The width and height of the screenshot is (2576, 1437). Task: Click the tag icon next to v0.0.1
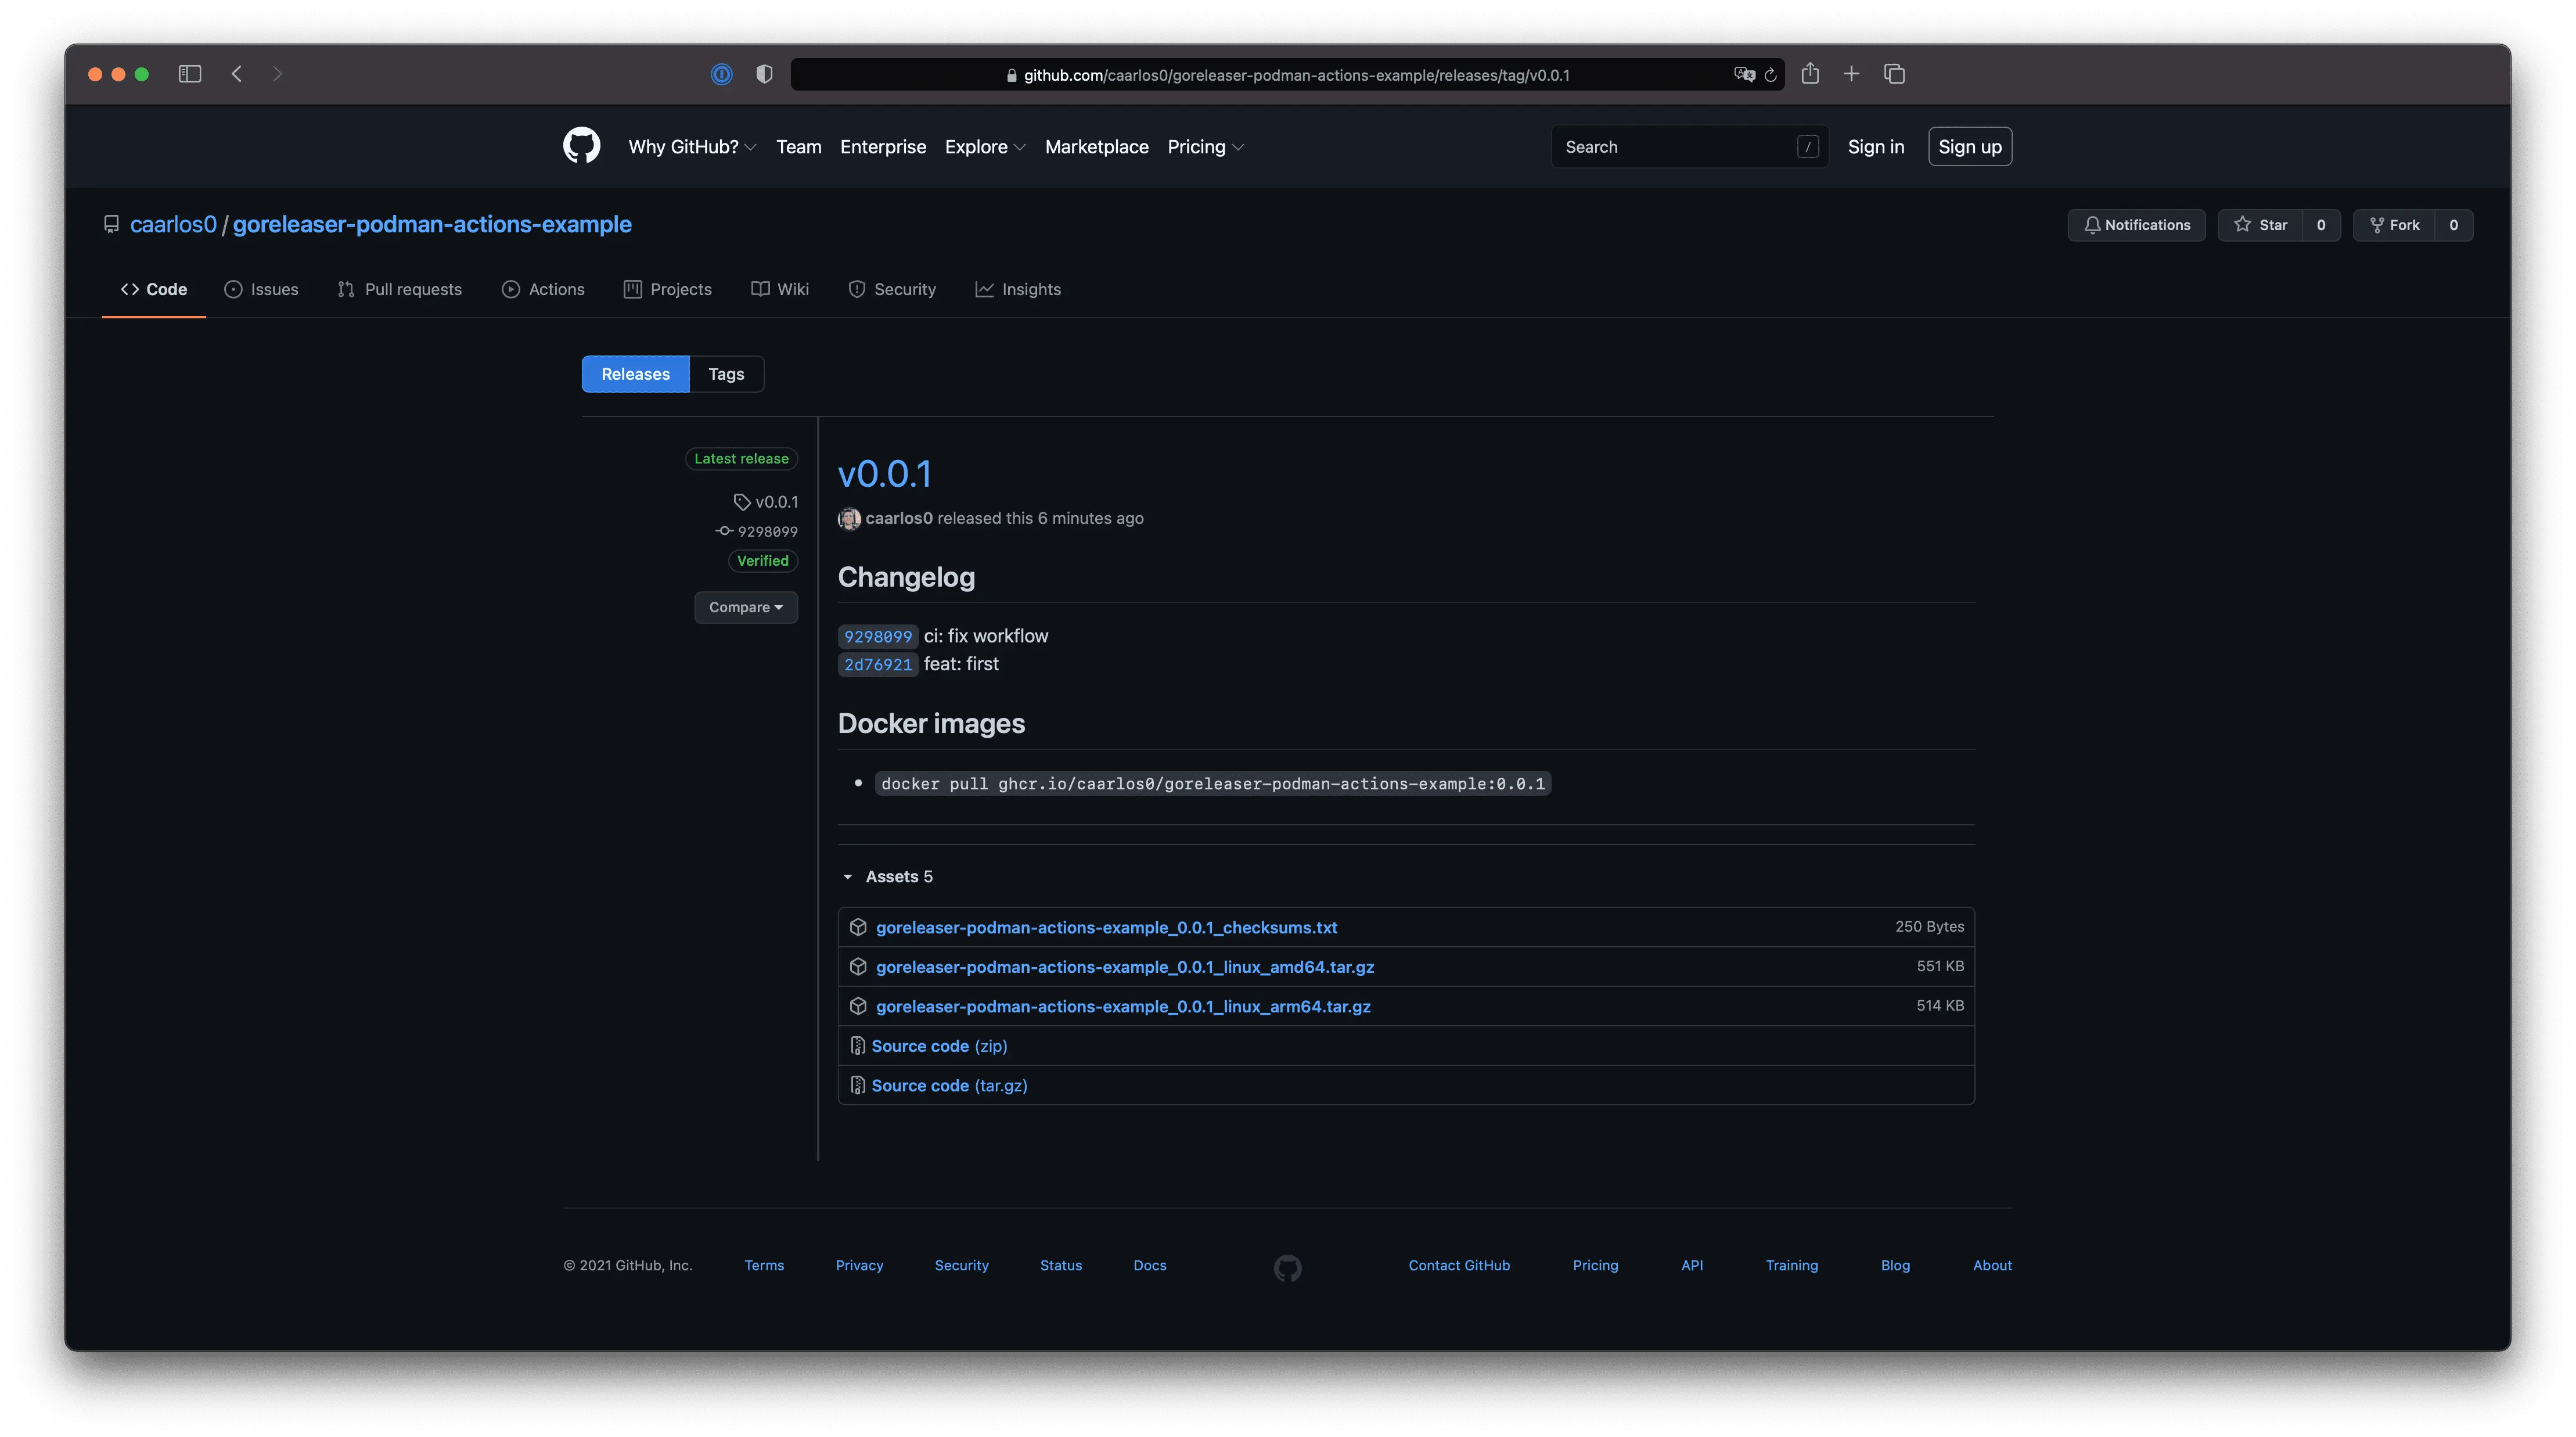pos(741,502)
